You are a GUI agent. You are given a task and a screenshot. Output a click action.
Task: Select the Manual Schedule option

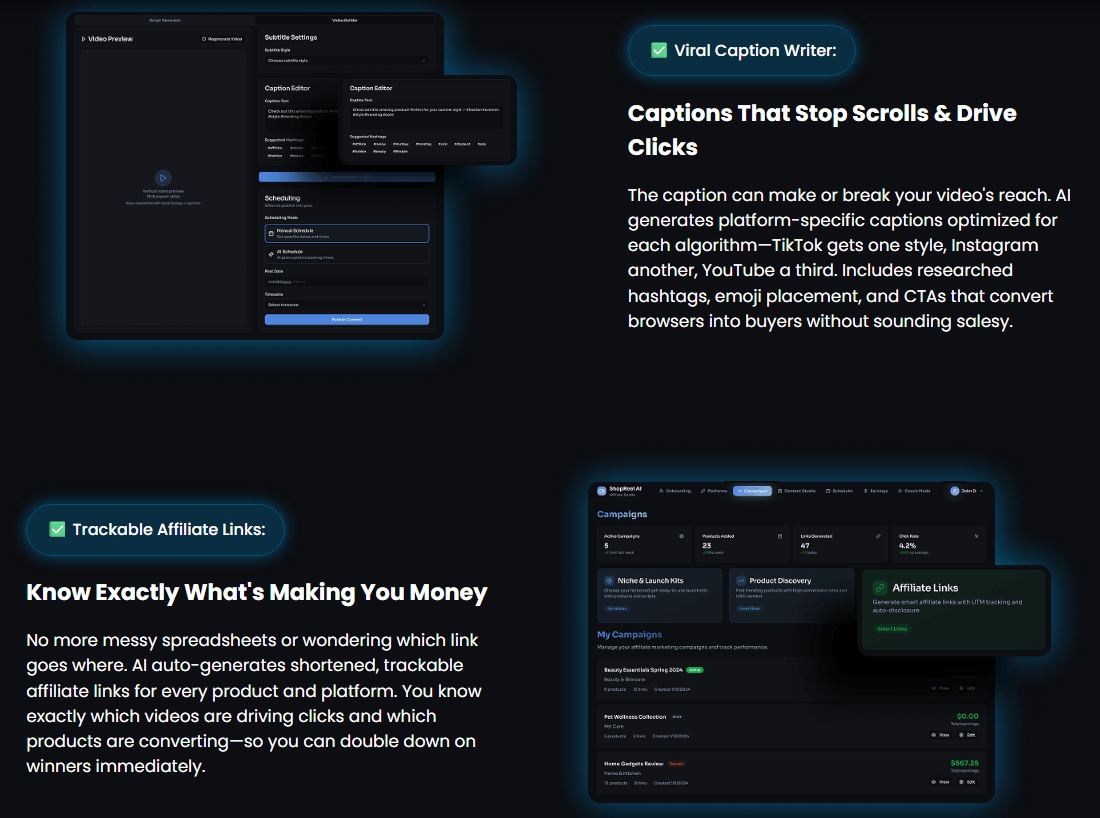click(346, 233)
